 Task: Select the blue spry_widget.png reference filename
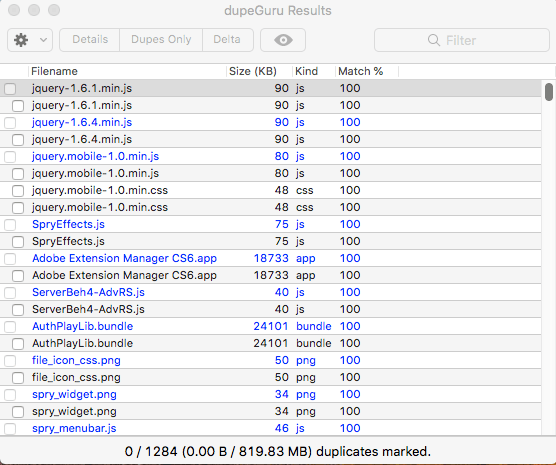[x=74, y=394]
